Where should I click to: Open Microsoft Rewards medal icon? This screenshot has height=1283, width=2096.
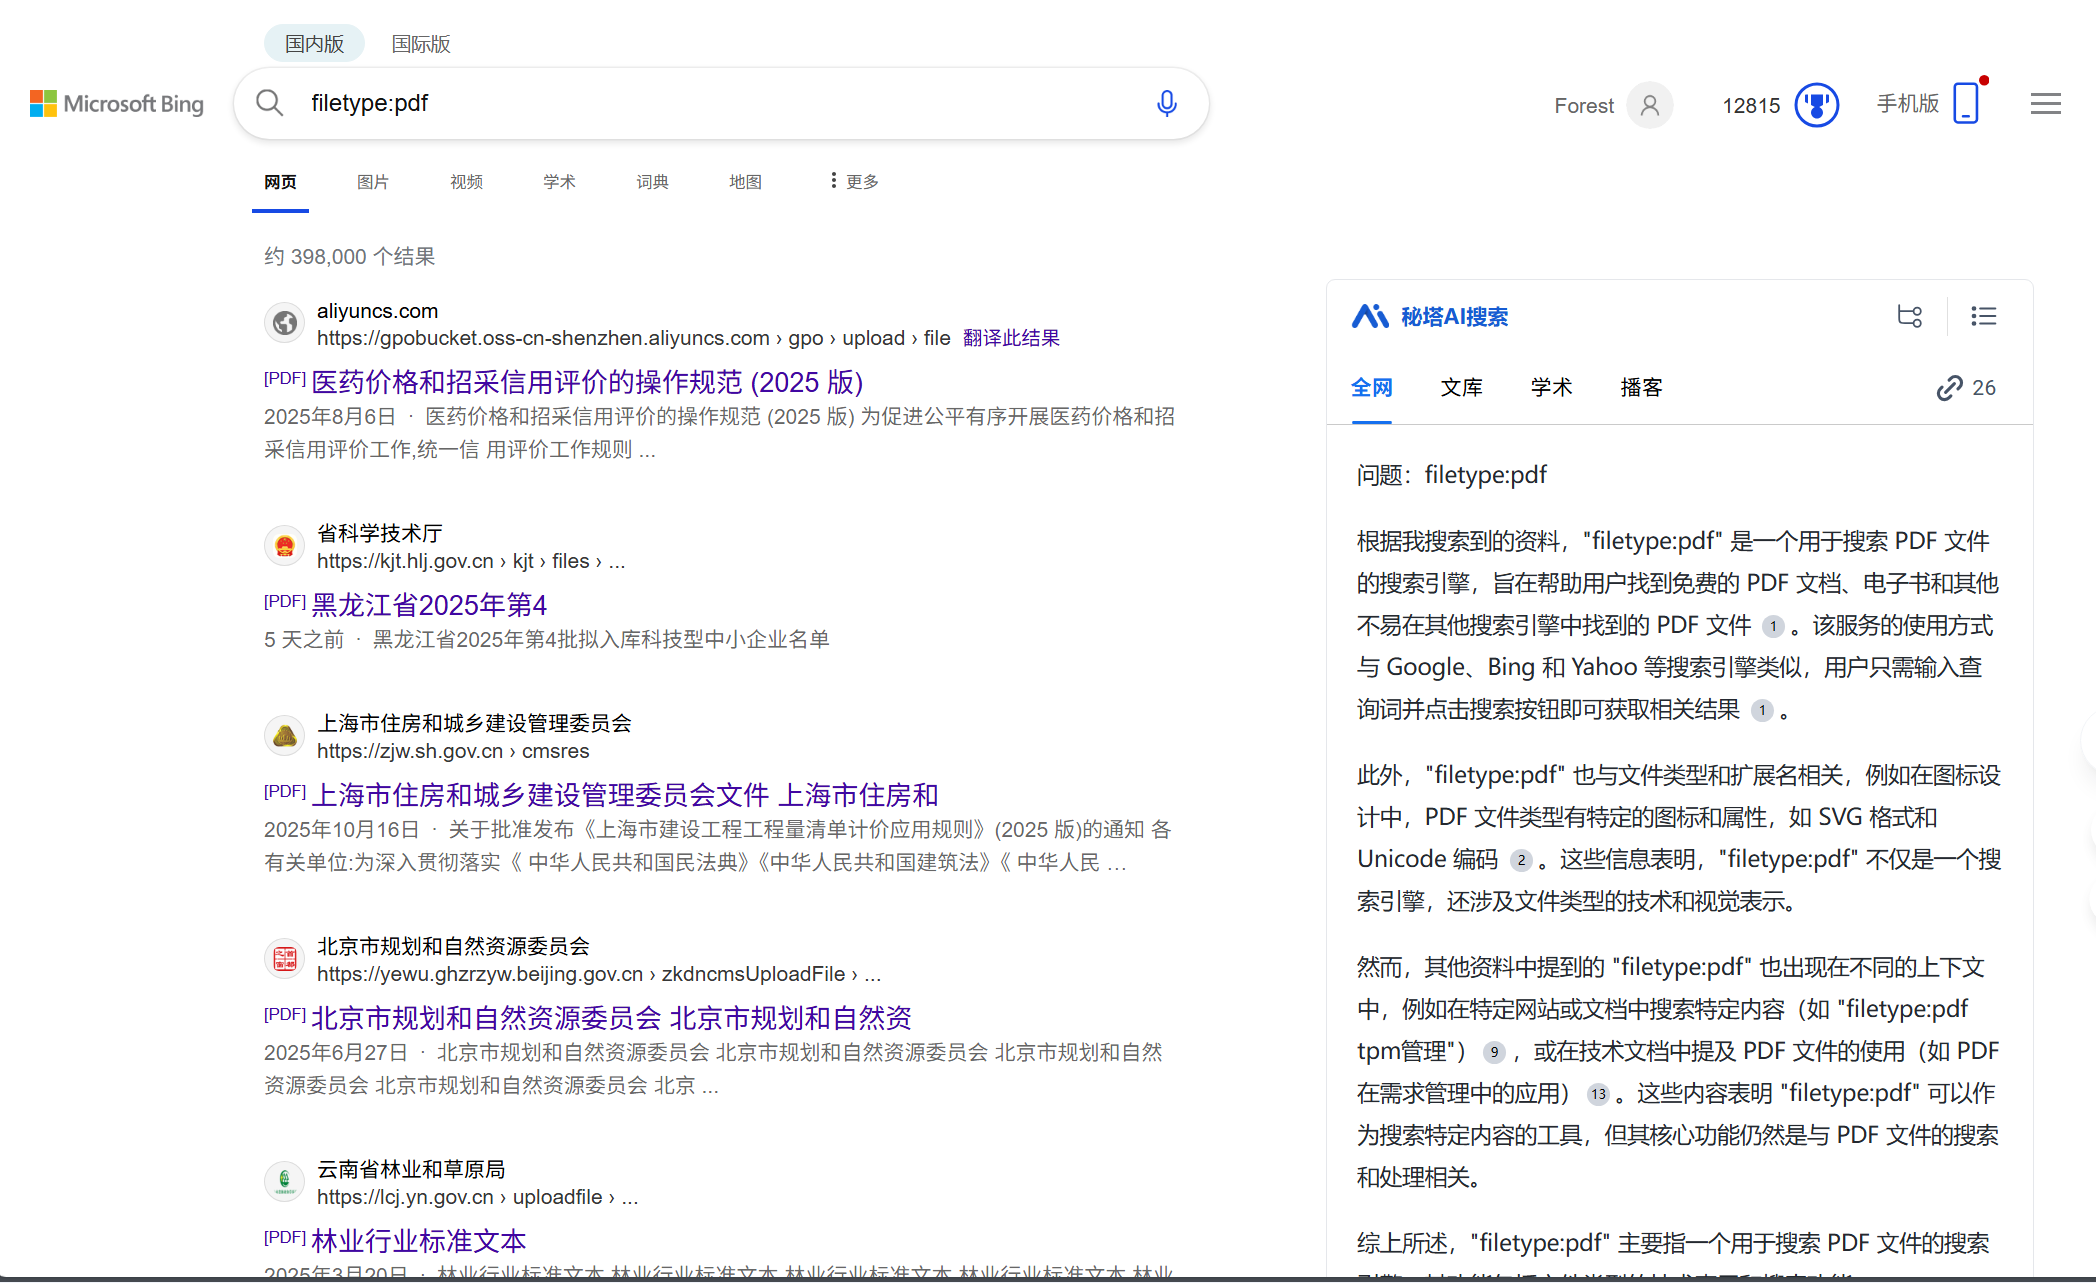tap(1815, 104)
